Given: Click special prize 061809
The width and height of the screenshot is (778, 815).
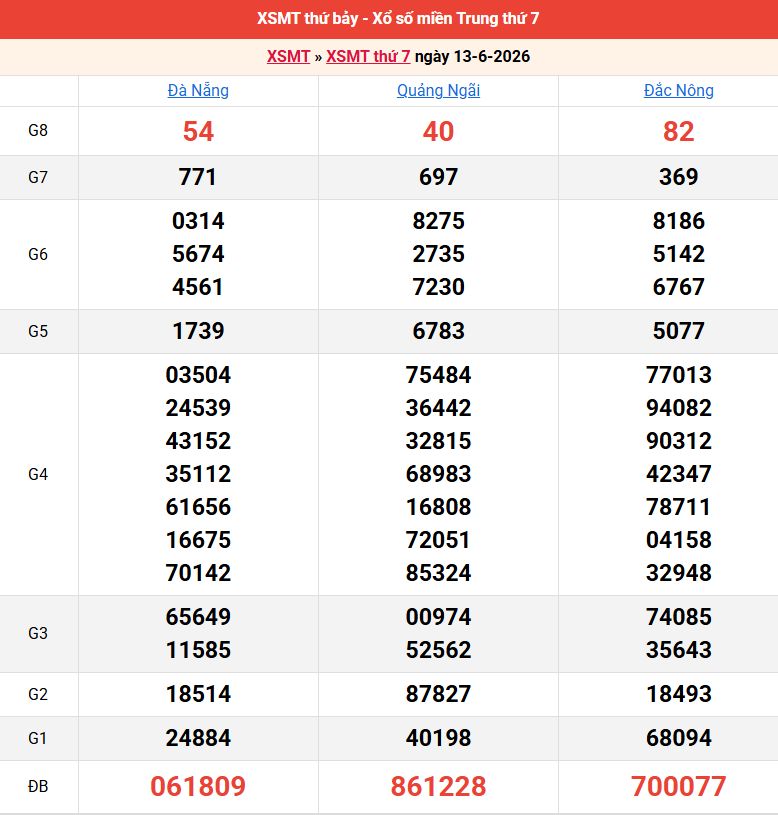Looking at the screenshot, I should [198, 786].
